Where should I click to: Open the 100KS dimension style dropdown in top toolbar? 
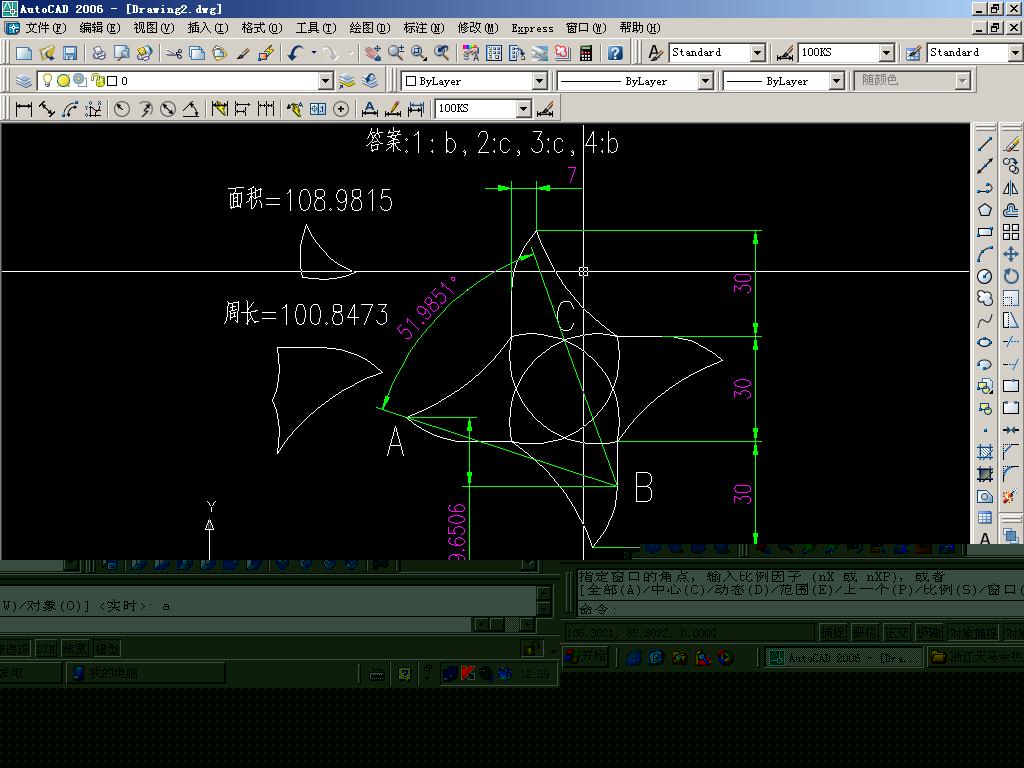886,53
